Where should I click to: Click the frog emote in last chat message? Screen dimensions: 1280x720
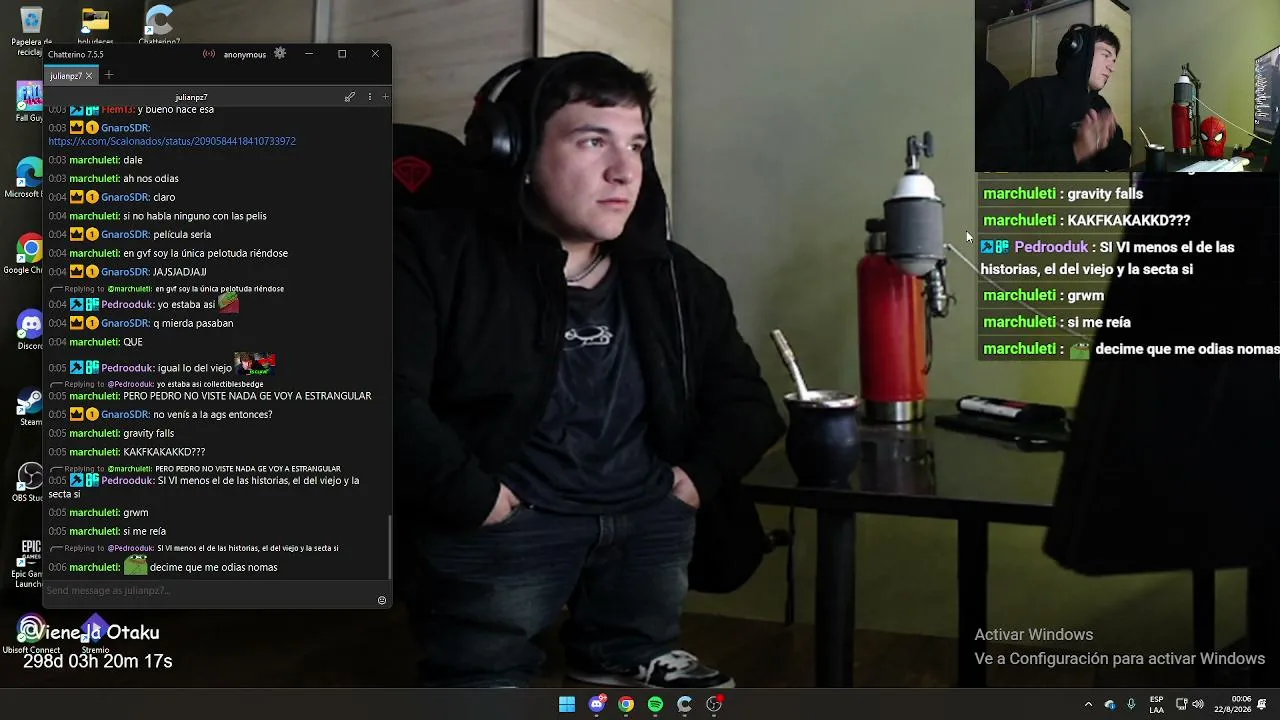click(x=135, y=566)
